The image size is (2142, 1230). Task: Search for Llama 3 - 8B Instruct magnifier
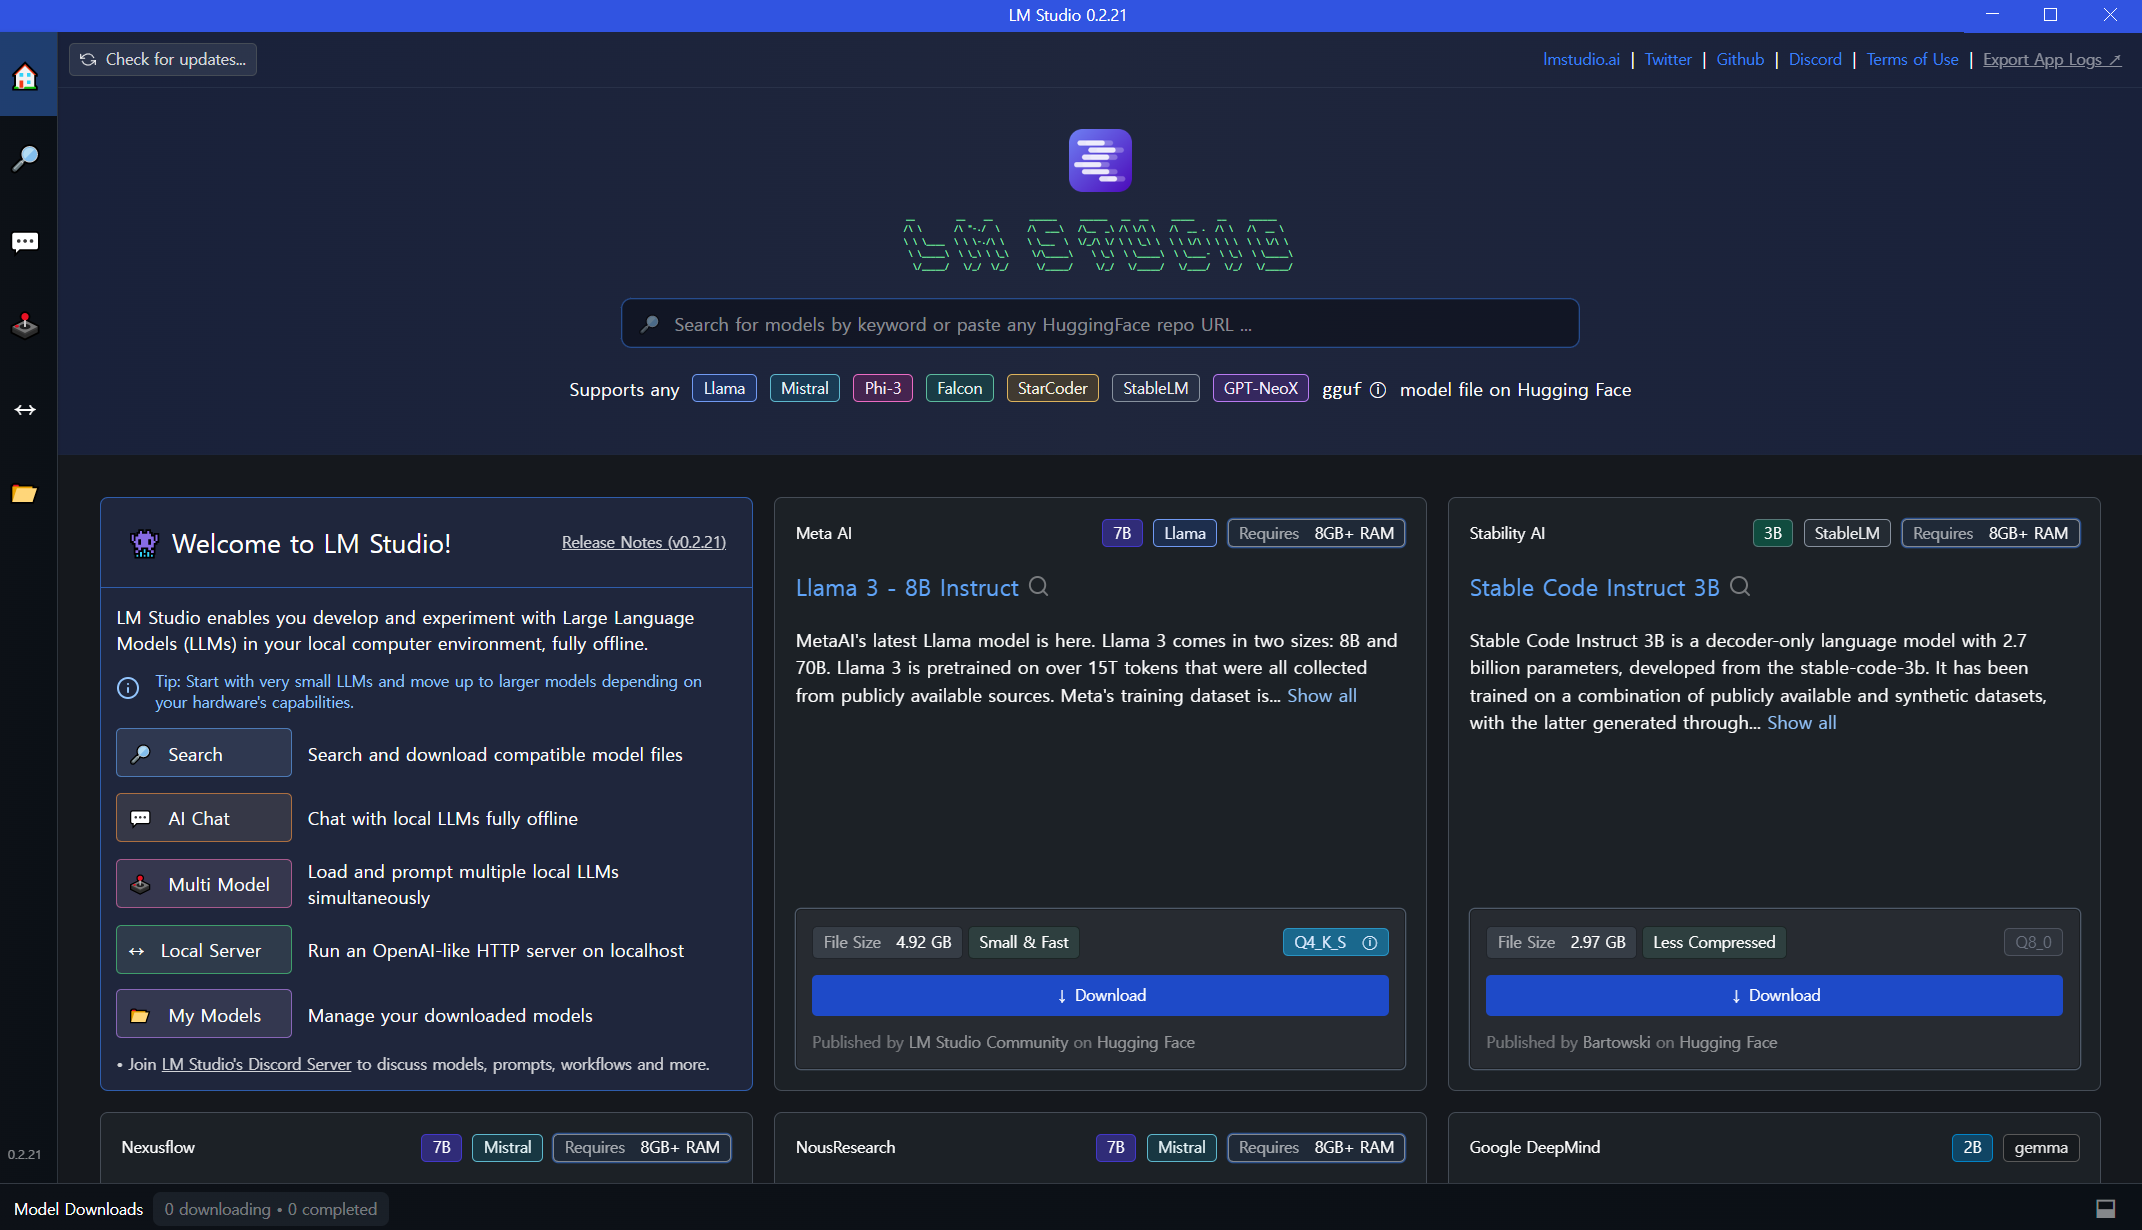[x=1039, y=586]
